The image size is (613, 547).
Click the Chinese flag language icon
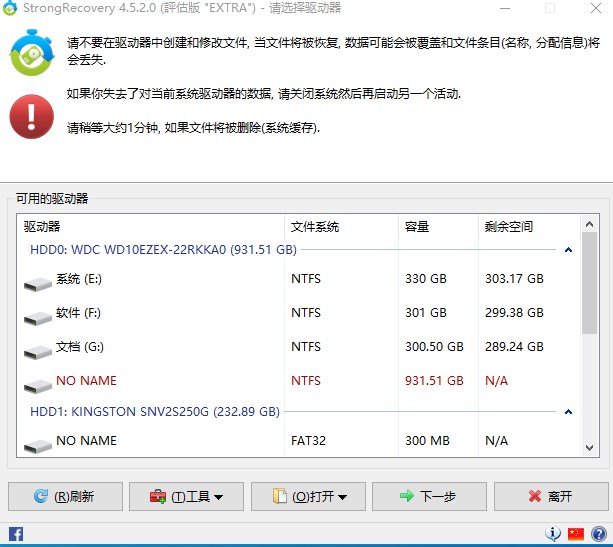575,534
